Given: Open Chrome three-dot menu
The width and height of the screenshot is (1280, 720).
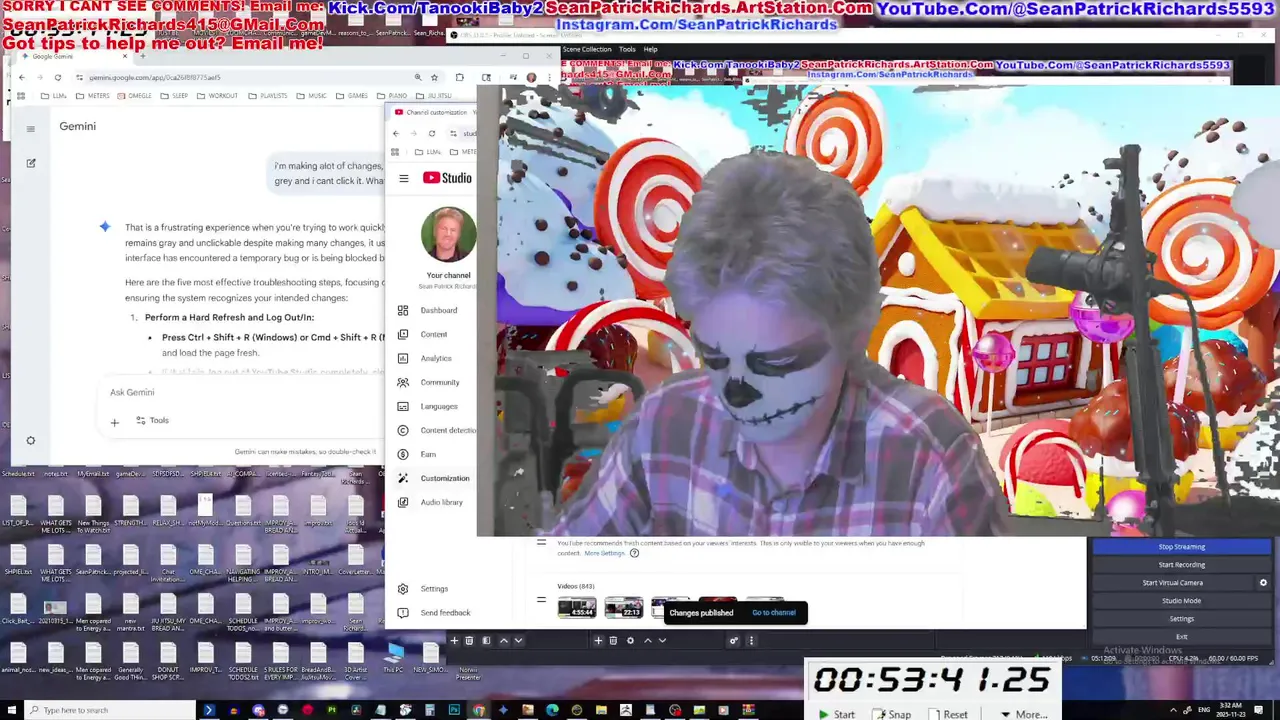Looking at the screenshot, I should click(549, 77).
